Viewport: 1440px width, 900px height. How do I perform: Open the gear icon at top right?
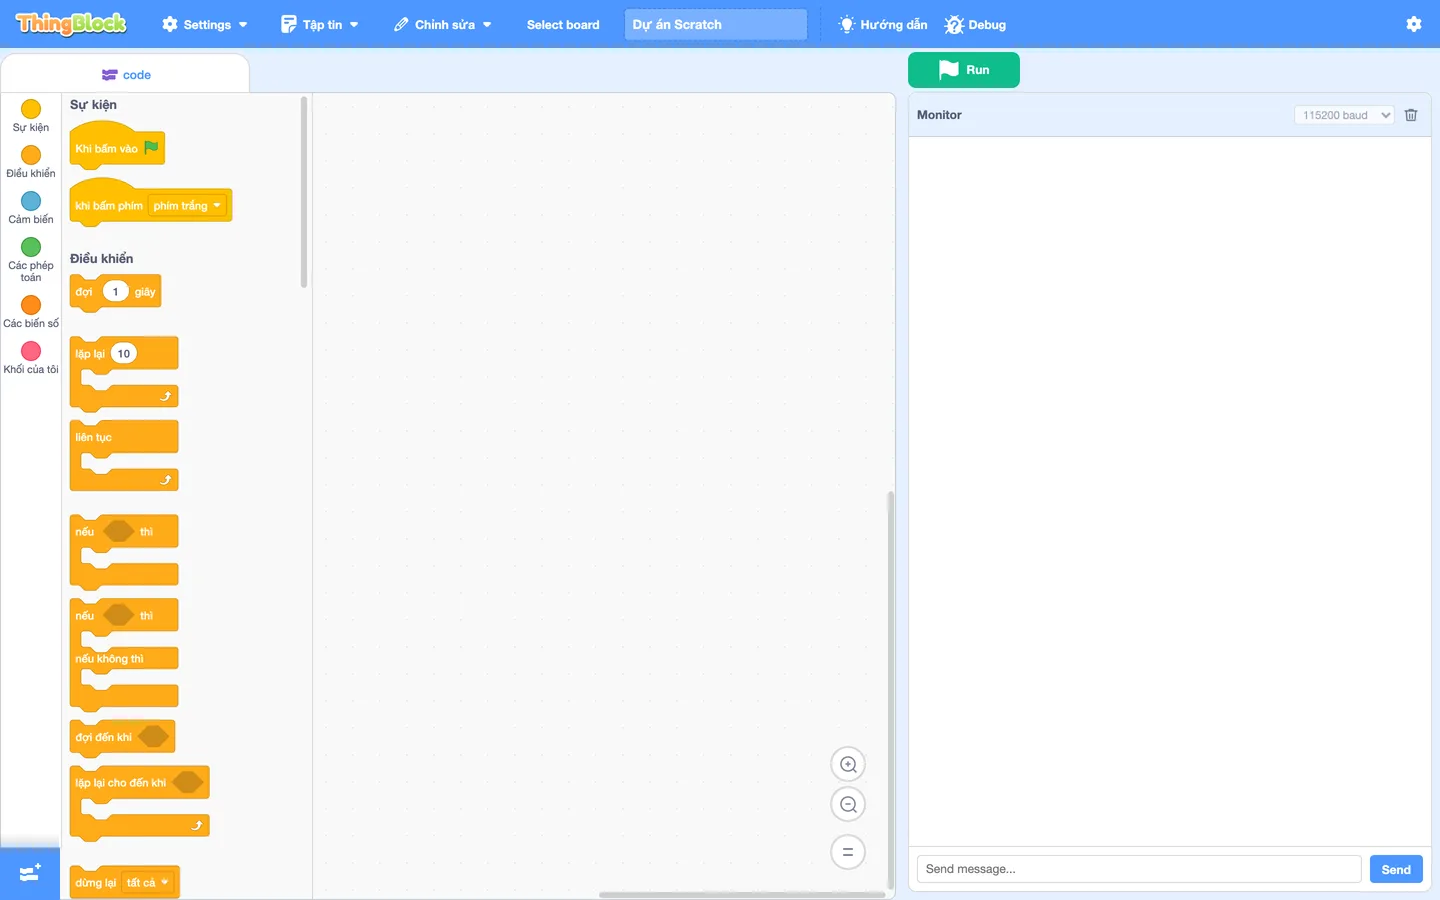(x=1414, y=24)
